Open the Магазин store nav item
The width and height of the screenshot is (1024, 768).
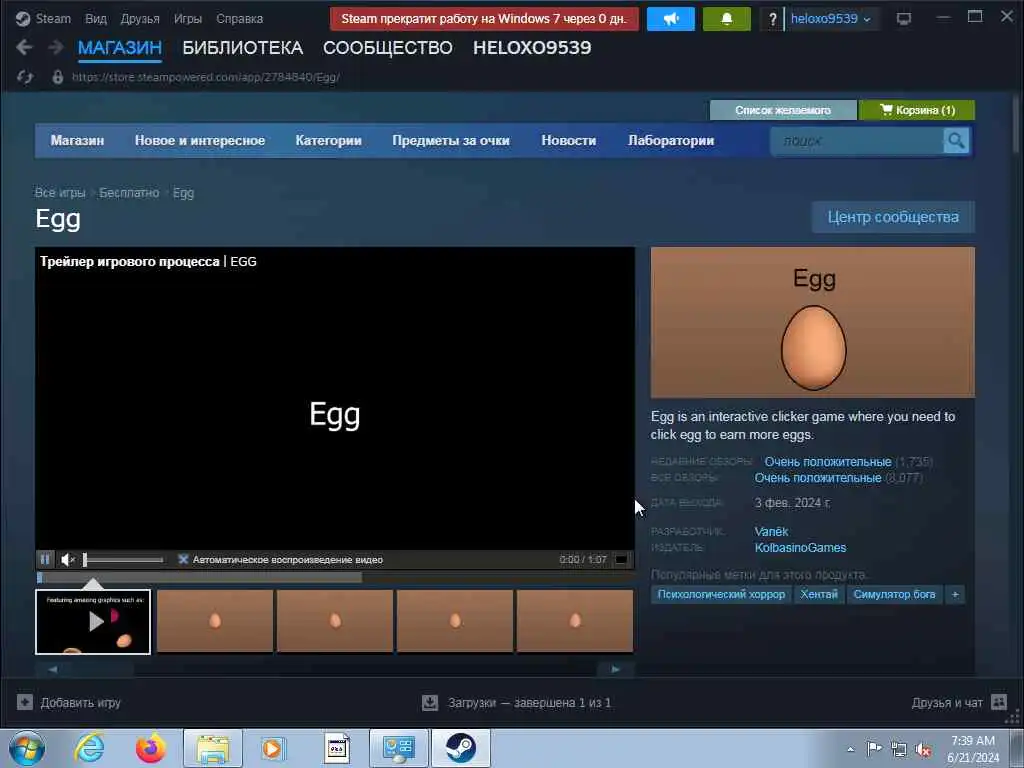coord(77,140)
